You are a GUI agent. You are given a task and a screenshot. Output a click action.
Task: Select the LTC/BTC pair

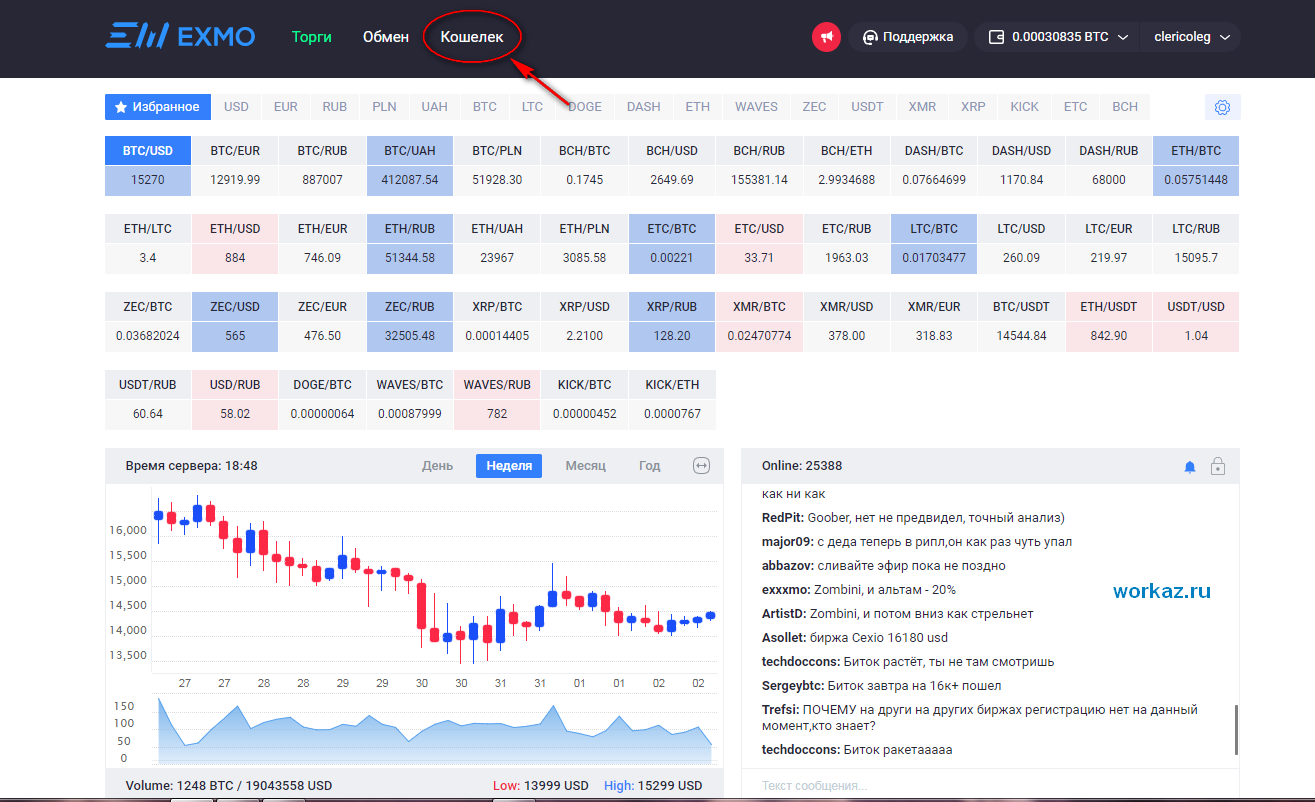pyautogui.click(x=934, y=244)
